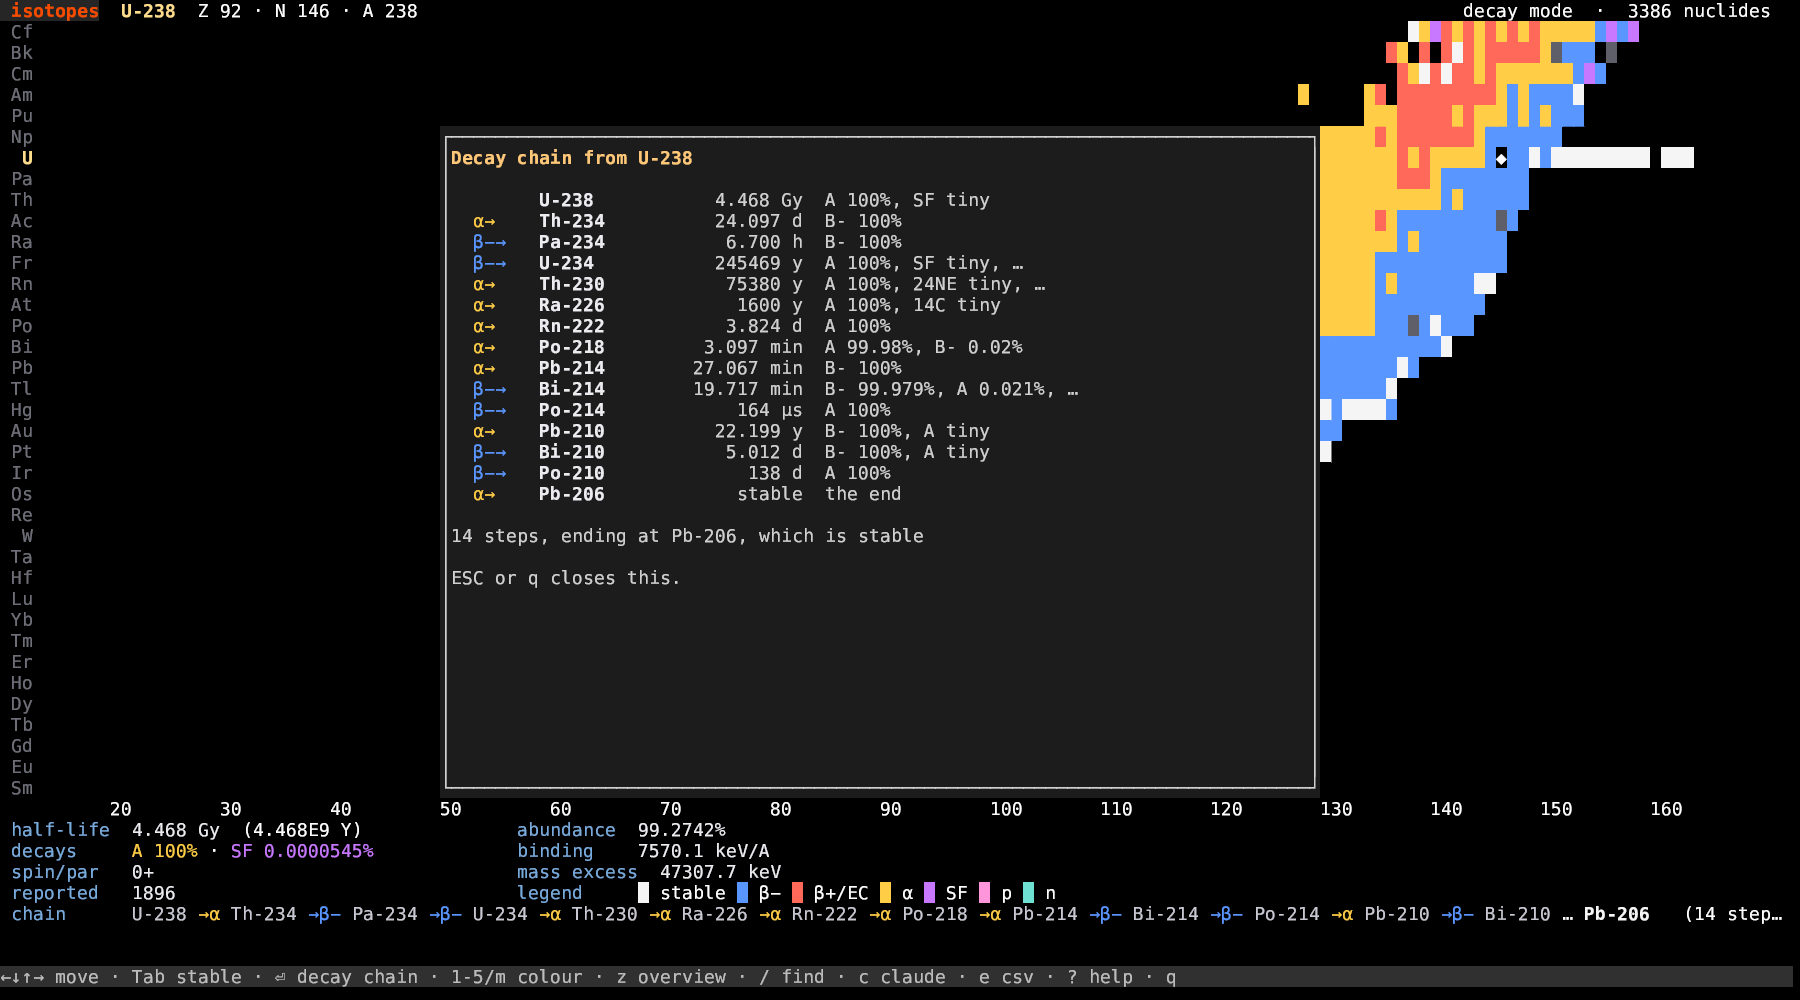Click Ra-226 in the bottom chain line
Screen dimensions: 1800x1000
tap(714, 914)
